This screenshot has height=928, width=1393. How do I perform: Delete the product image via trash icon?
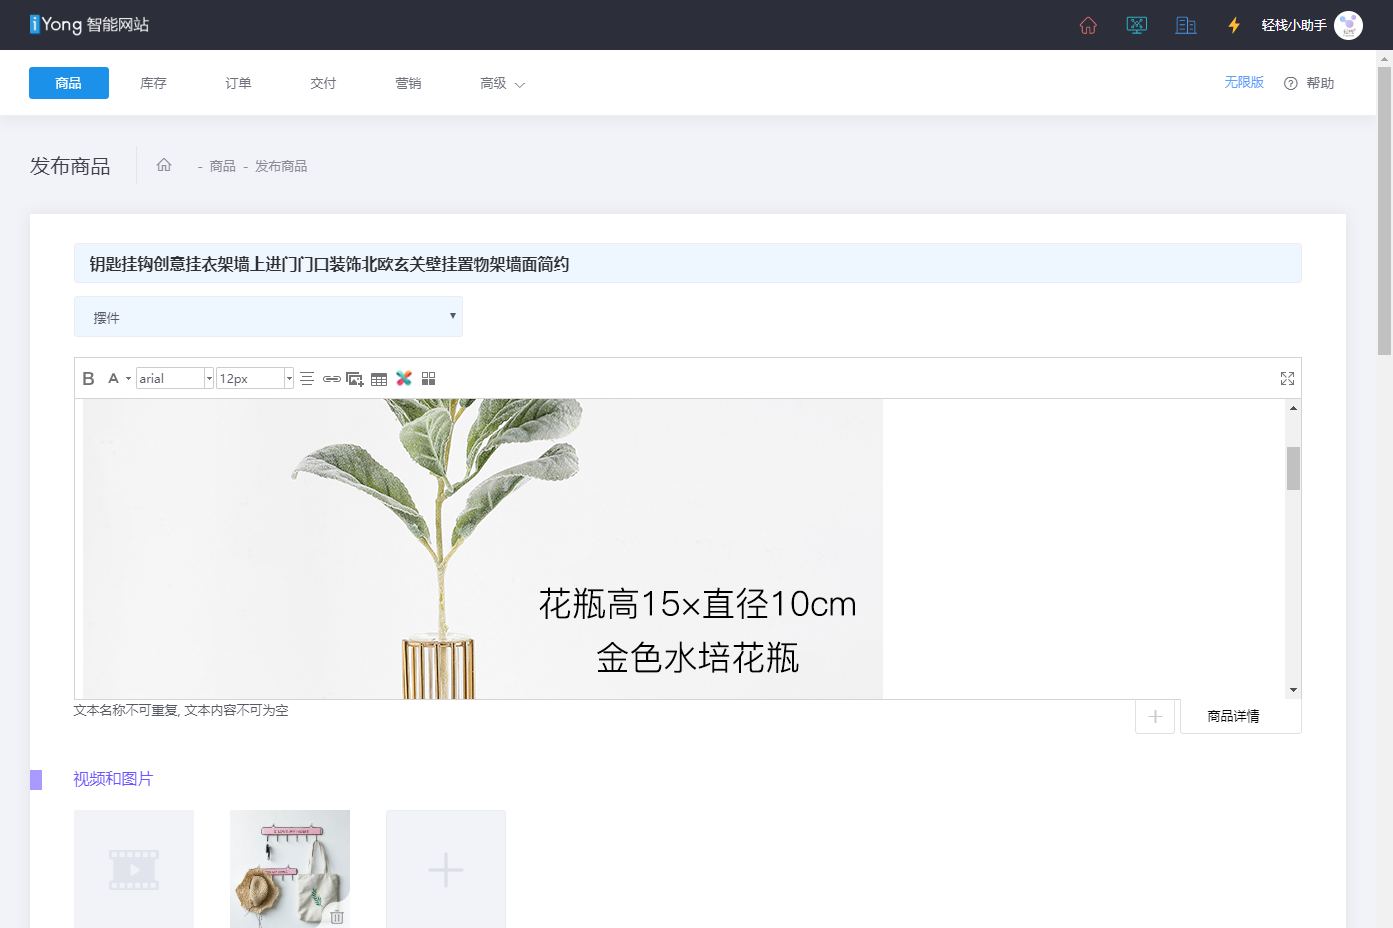pos(337,916)
